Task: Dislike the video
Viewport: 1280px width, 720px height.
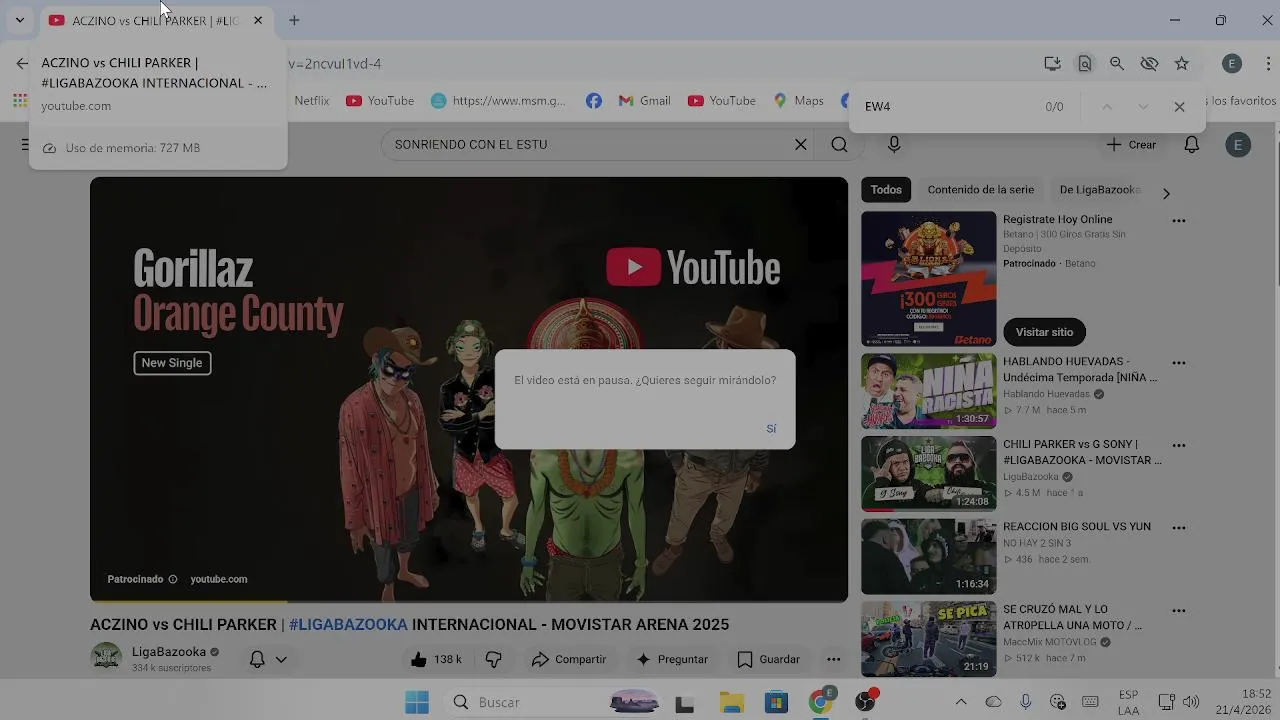Action: (x=493, y=659)
